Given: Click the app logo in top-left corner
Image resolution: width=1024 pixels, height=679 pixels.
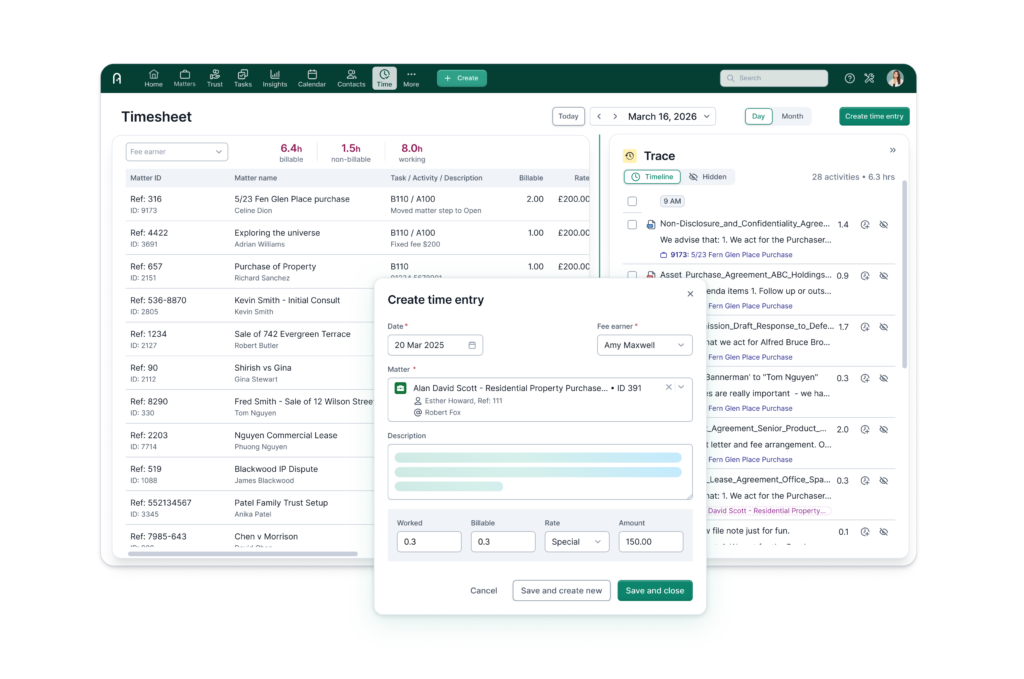Looking at the screenshot, I should coord(118,78).
